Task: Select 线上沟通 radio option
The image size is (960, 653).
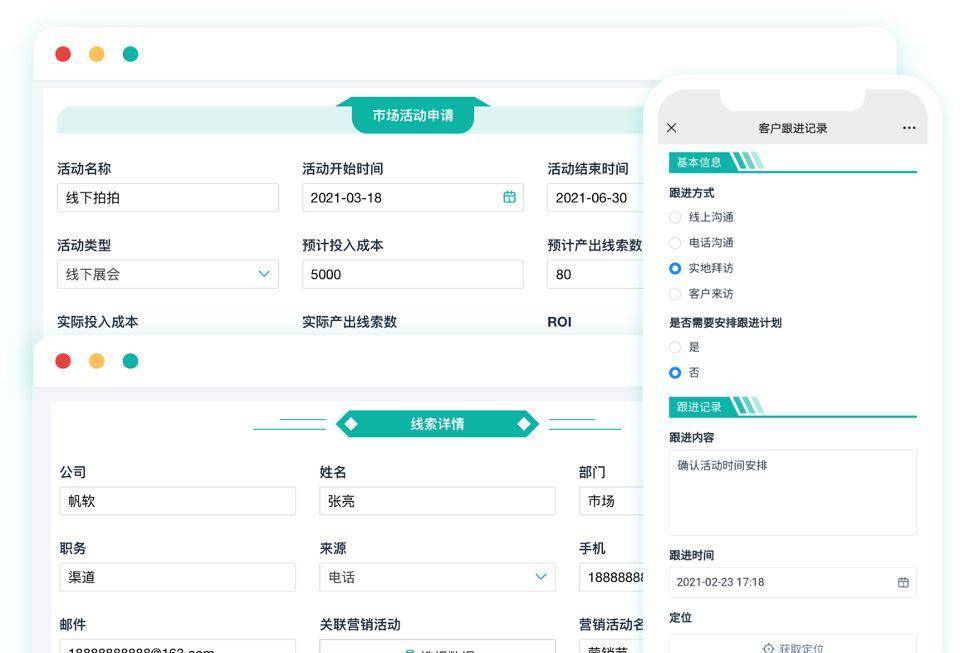Action: coord(675,217)
